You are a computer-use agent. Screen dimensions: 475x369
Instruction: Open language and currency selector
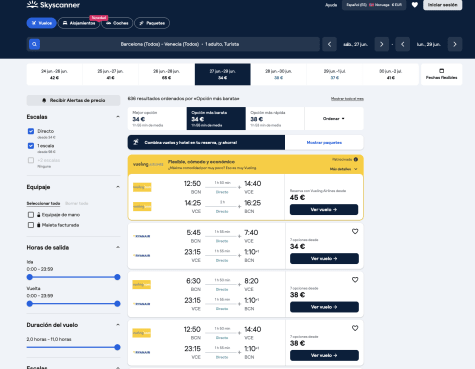coord(374,5)
